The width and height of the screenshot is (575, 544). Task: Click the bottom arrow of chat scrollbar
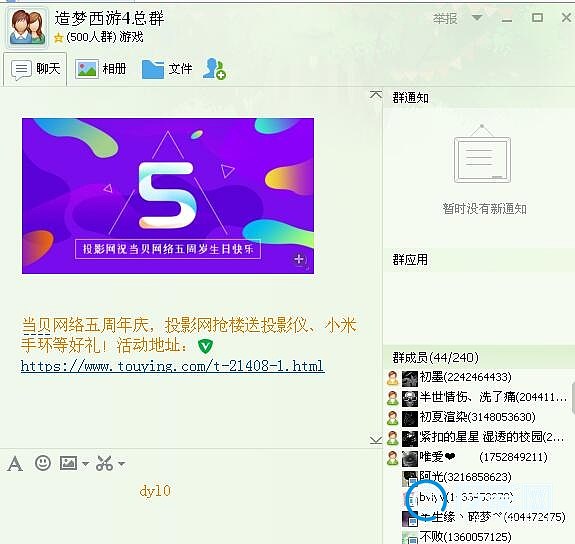(x=376, y=440)
